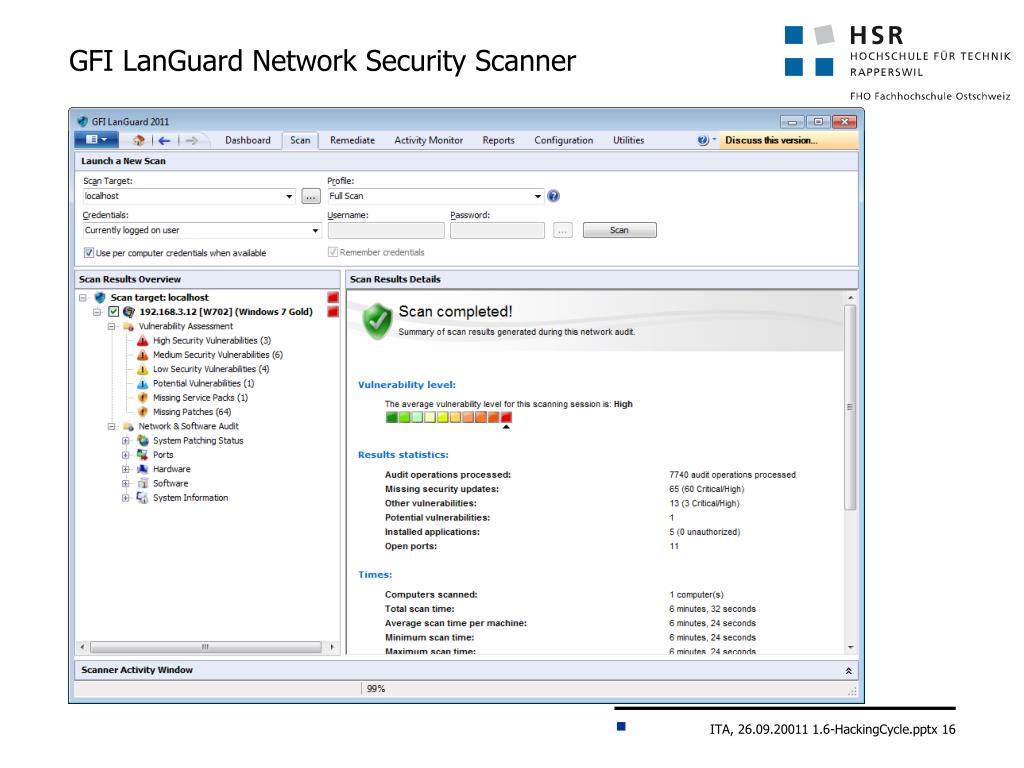Select High Security Vulnerabilities (3)
The width and height of the screenshot is (1024, 768).
coord(212,341)
